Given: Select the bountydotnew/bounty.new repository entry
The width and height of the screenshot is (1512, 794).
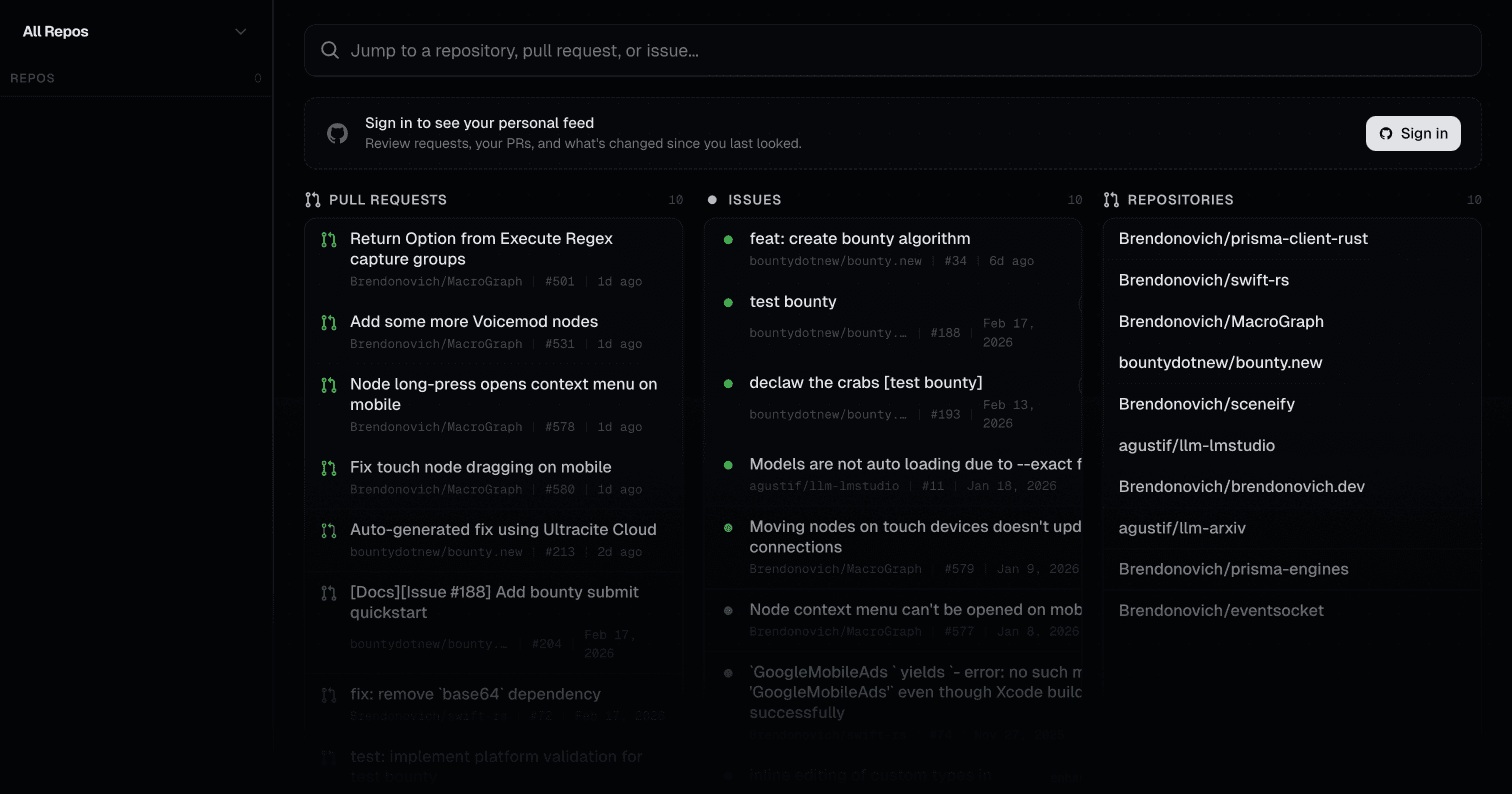Looking at the screenshot, I should (1220, 362).
